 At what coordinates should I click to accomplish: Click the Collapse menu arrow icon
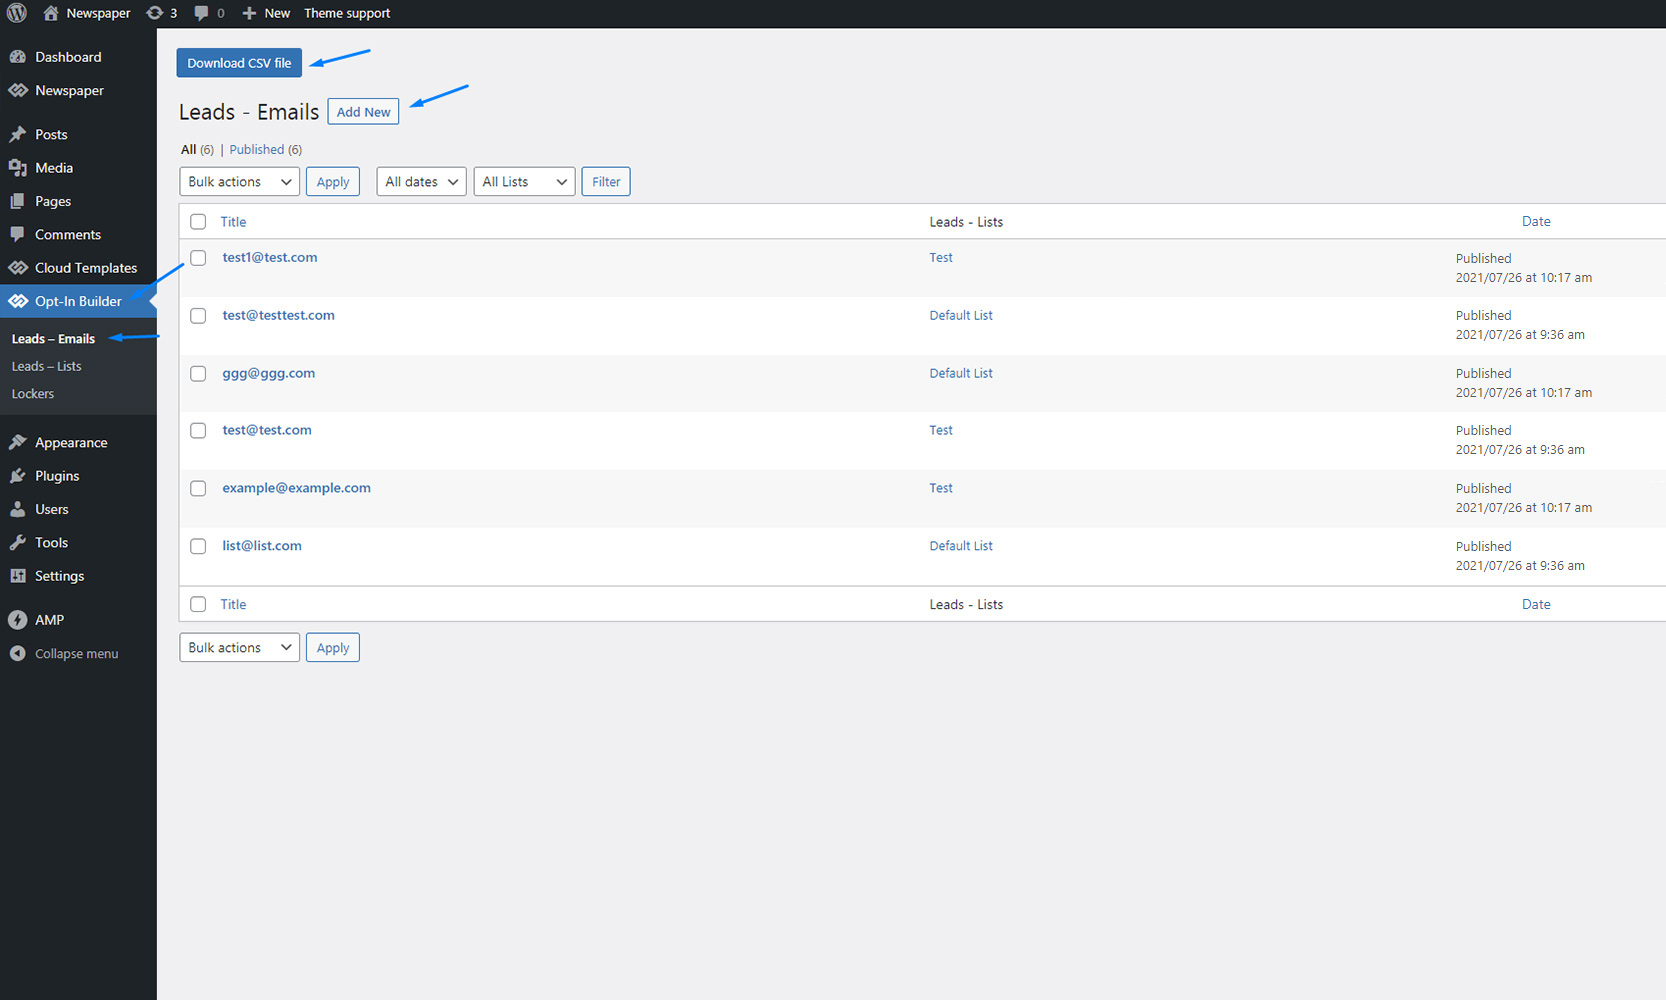coord(18,653)
